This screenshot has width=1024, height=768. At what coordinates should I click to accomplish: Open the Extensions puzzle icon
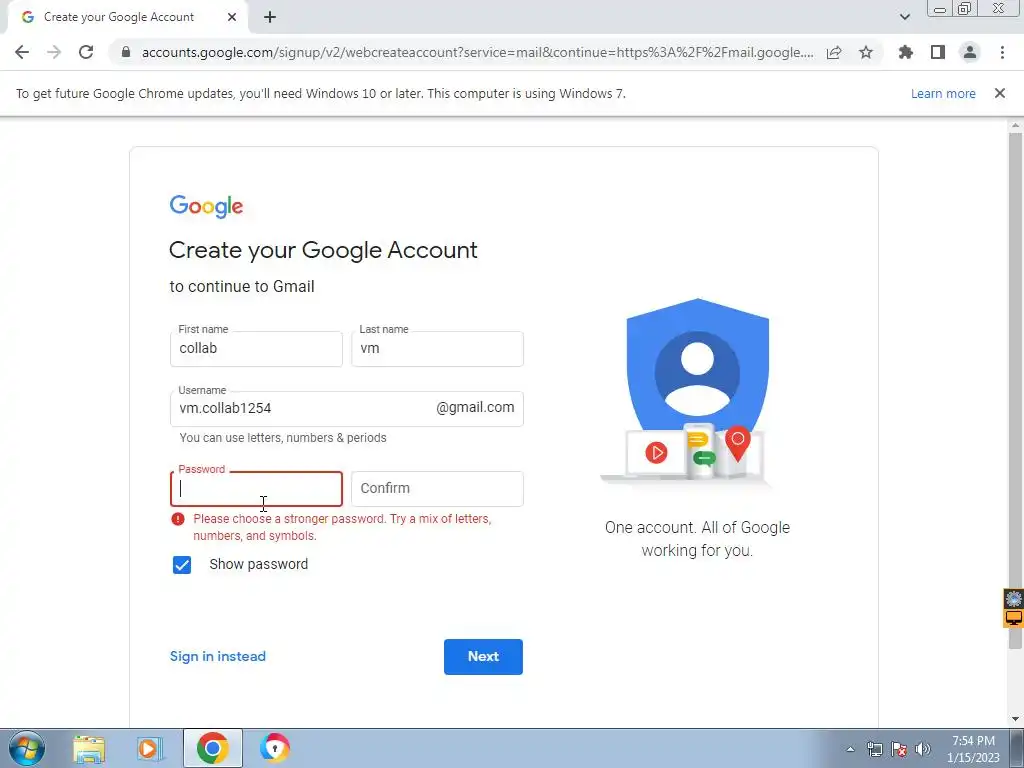pyautogui.click(x=906, y=52)
